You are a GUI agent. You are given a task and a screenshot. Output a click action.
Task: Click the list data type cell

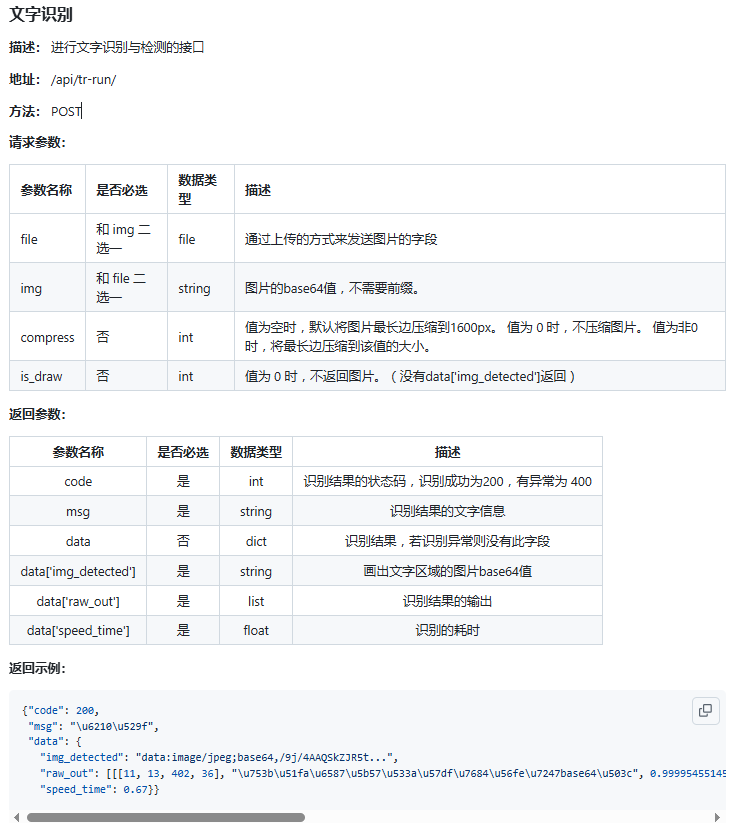[256, 601]
